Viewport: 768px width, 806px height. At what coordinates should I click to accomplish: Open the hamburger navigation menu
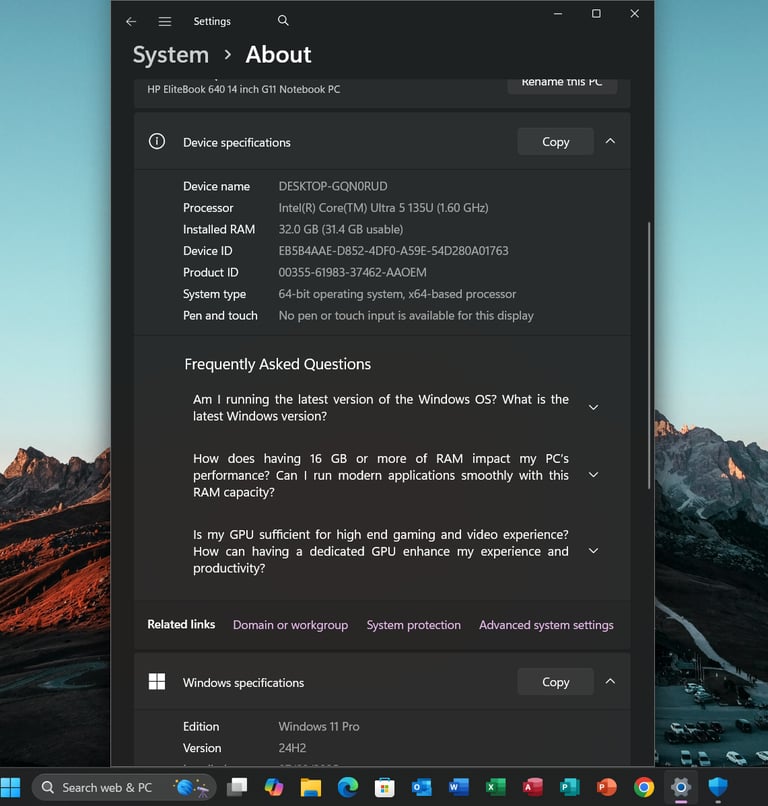tap(164, 22)
